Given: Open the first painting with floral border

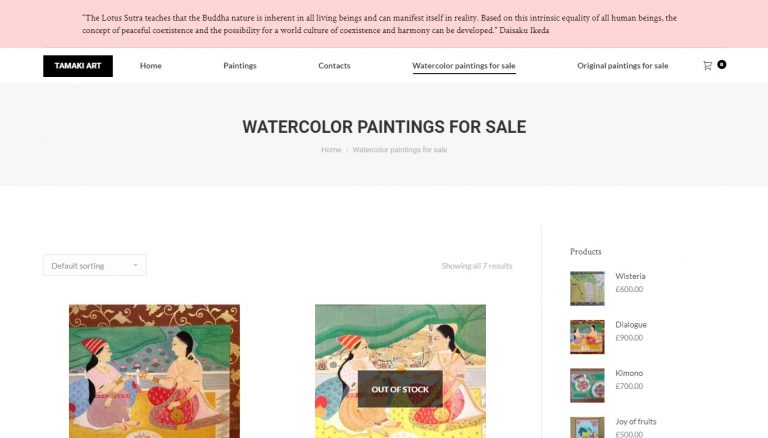Looking at the screenshot, I should (x=154, y=371).
